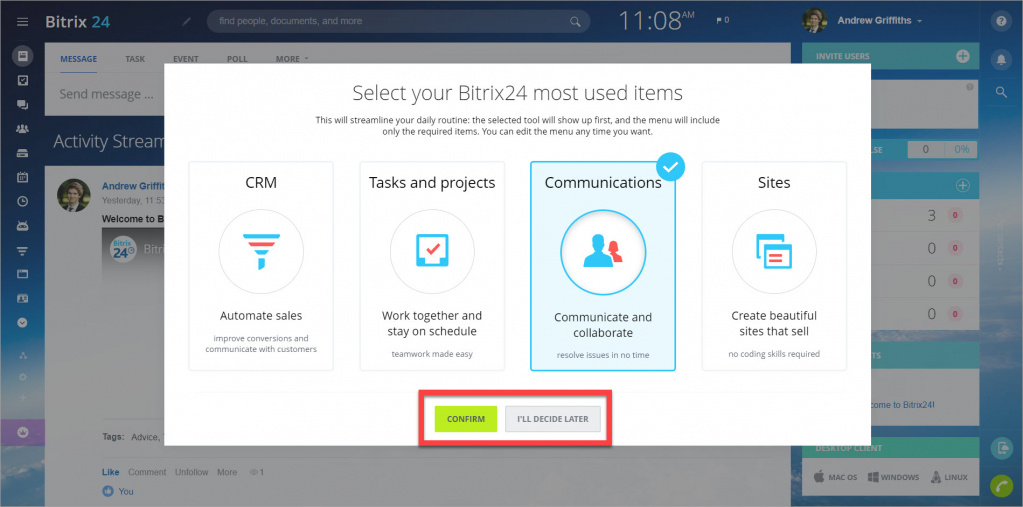
Task: Click search icon in right panel
Action: tap(1001, 93)
